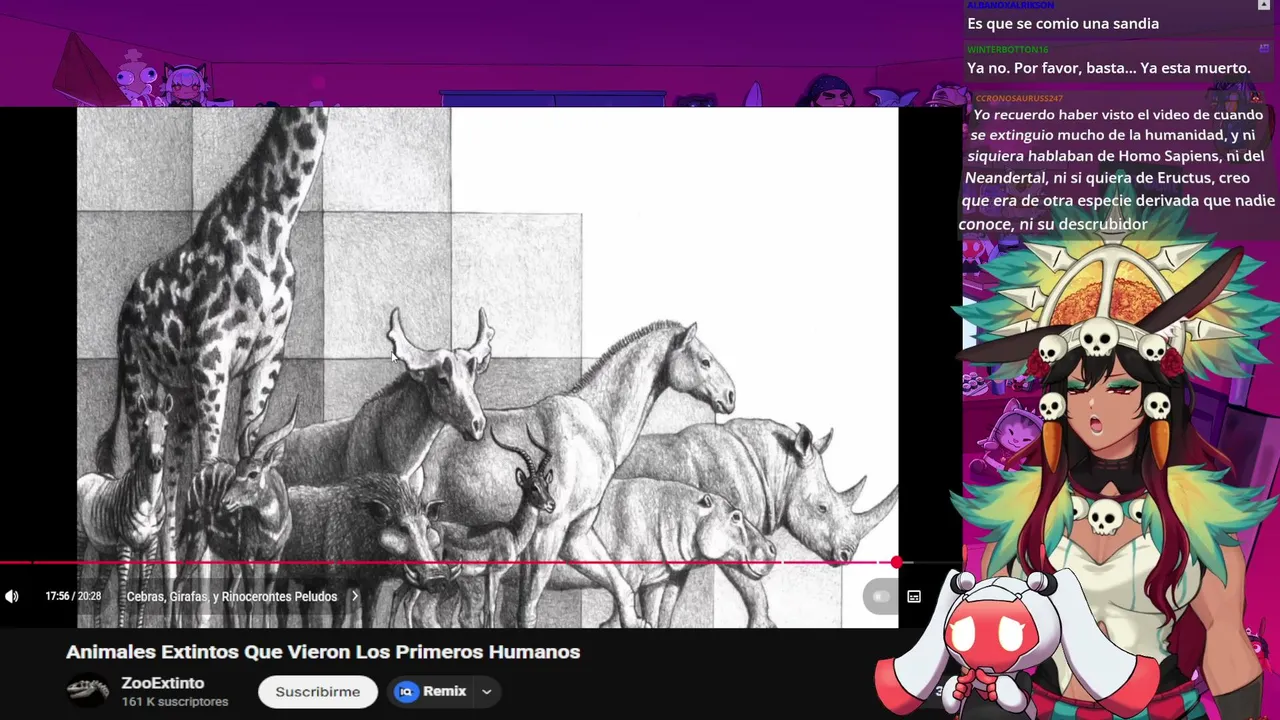Open the ZooExtinto channel avatar

[87, 690]
